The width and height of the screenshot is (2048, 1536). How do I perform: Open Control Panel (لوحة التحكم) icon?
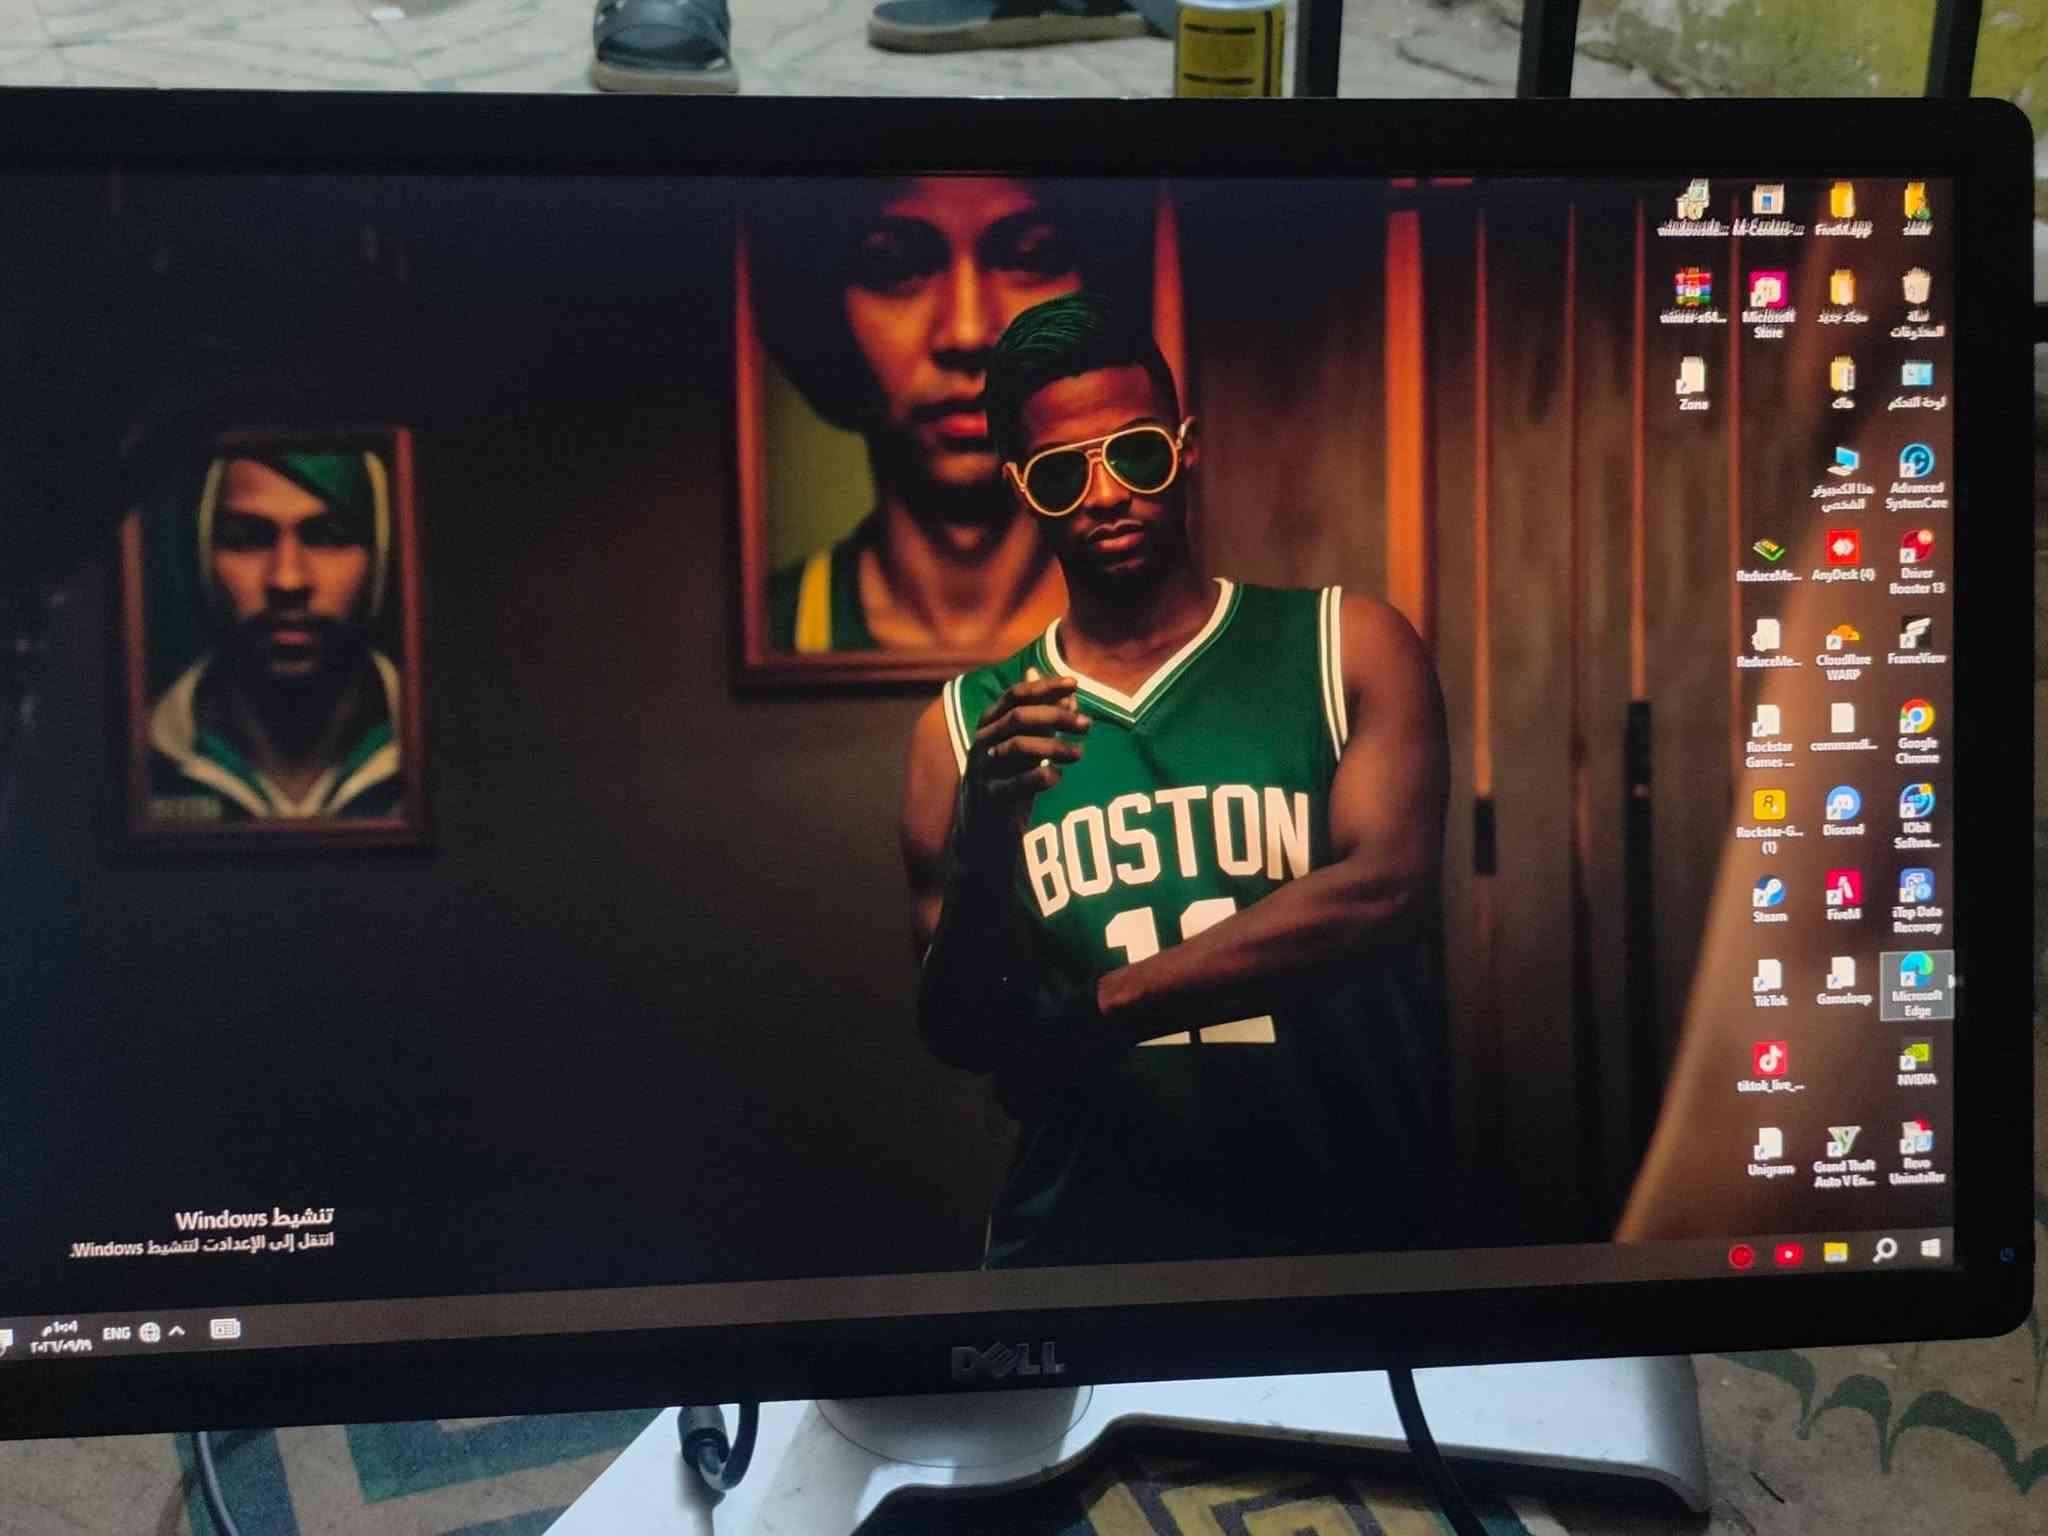[1916, 385]
